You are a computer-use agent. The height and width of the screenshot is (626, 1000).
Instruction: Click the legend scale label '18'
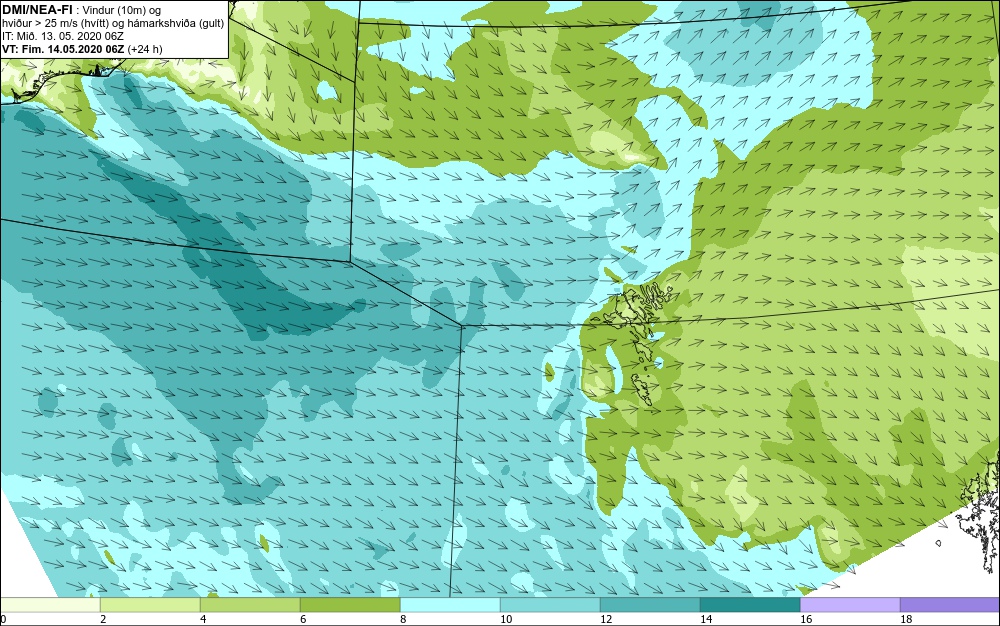coord(906,619)
